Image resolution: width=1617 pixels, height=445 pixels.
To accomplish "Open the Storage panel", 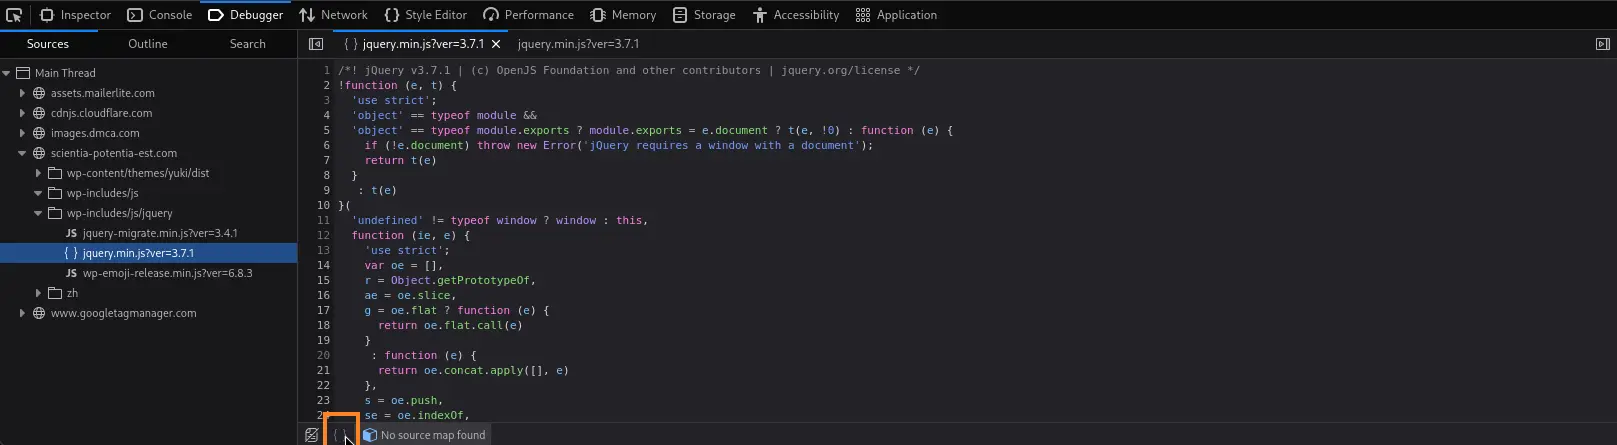I will [x=704, y=15].
